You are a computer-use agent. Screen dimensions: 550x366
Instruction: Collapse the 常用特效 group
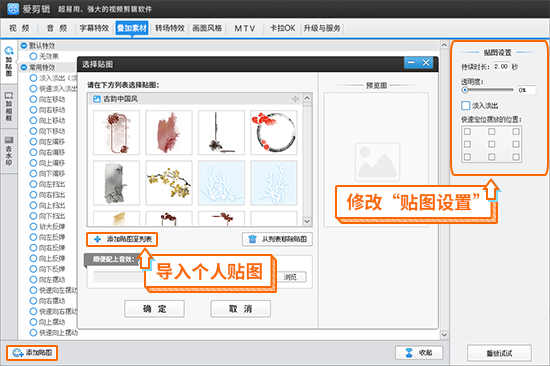[24, 67]
